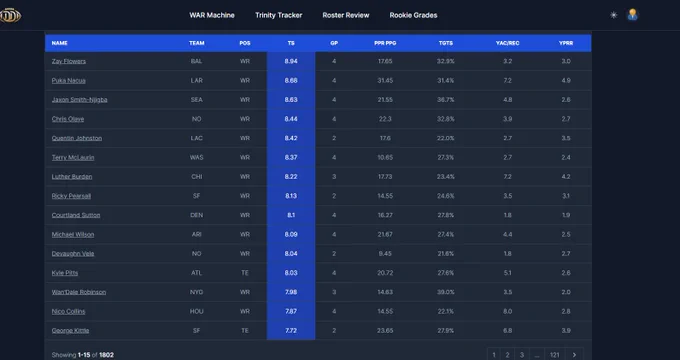The image size is (680, 360).
Task: Open Luther Burden player link
Action: 72,177
